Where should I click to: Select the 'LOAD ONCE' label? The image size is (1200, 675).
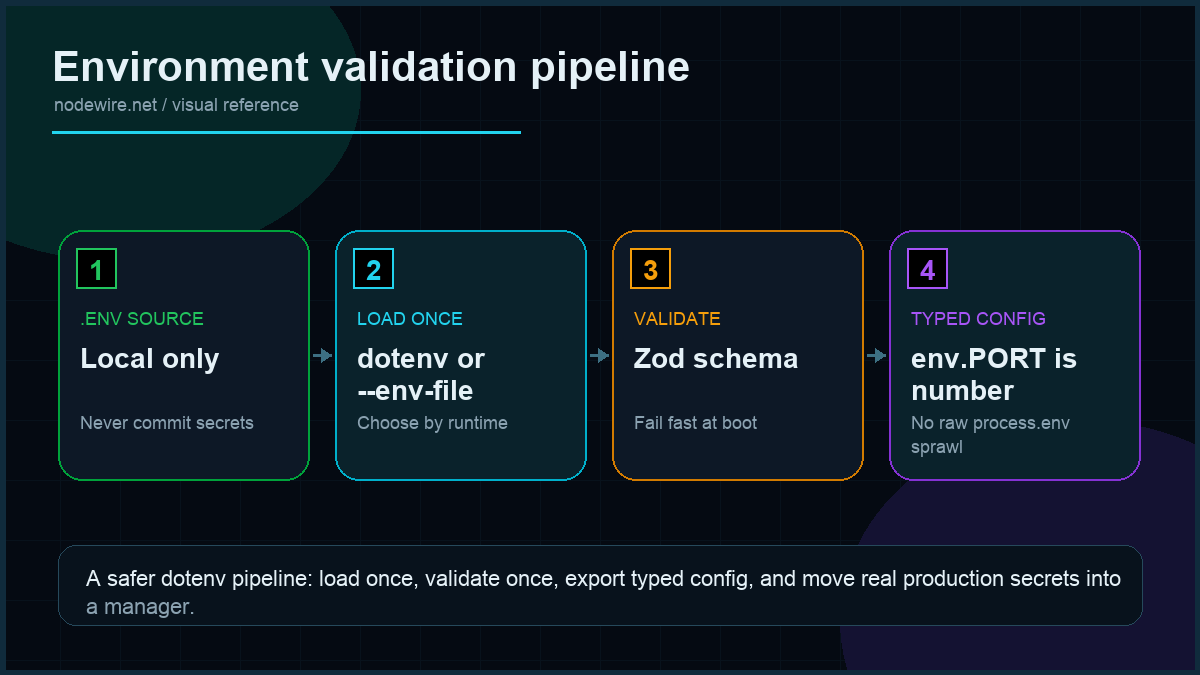point(410,319)
